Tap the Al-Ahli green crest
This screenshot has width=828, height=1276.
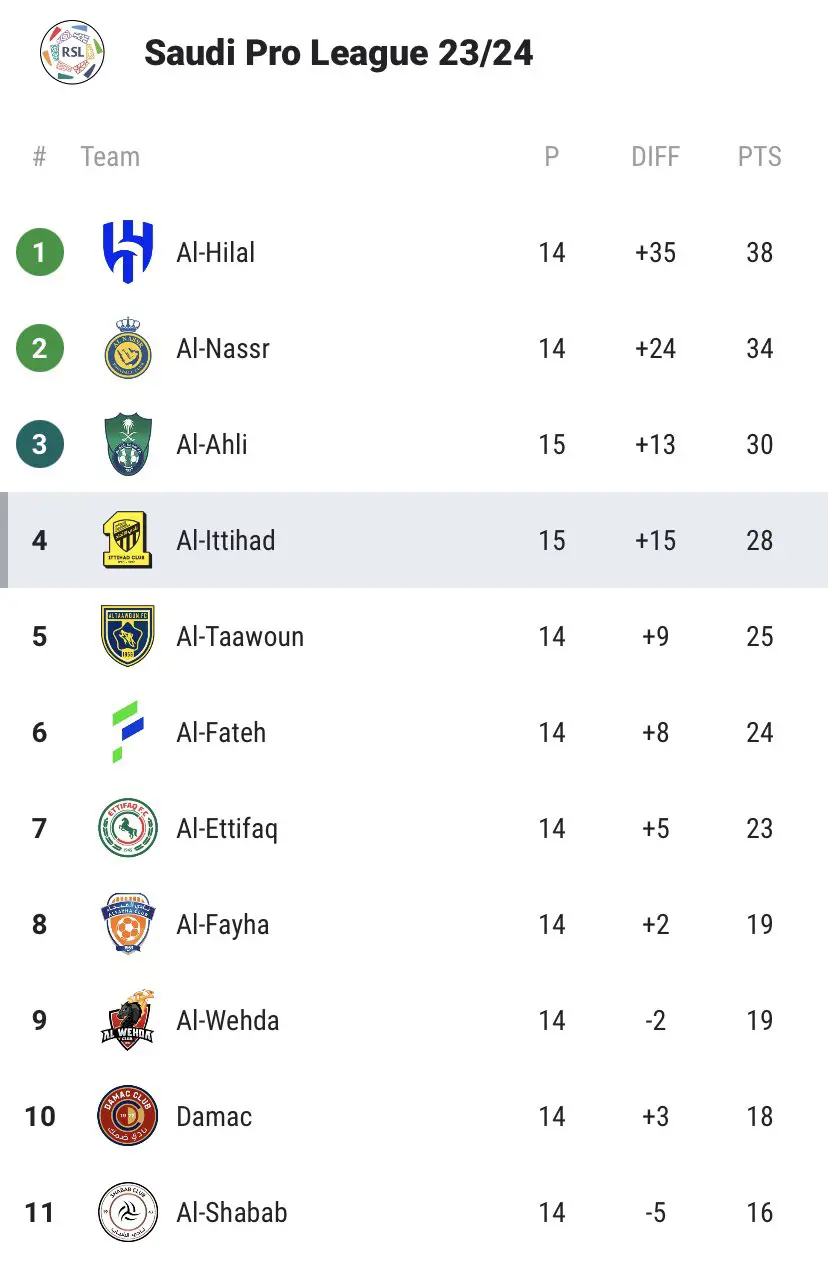click(128, 444)
